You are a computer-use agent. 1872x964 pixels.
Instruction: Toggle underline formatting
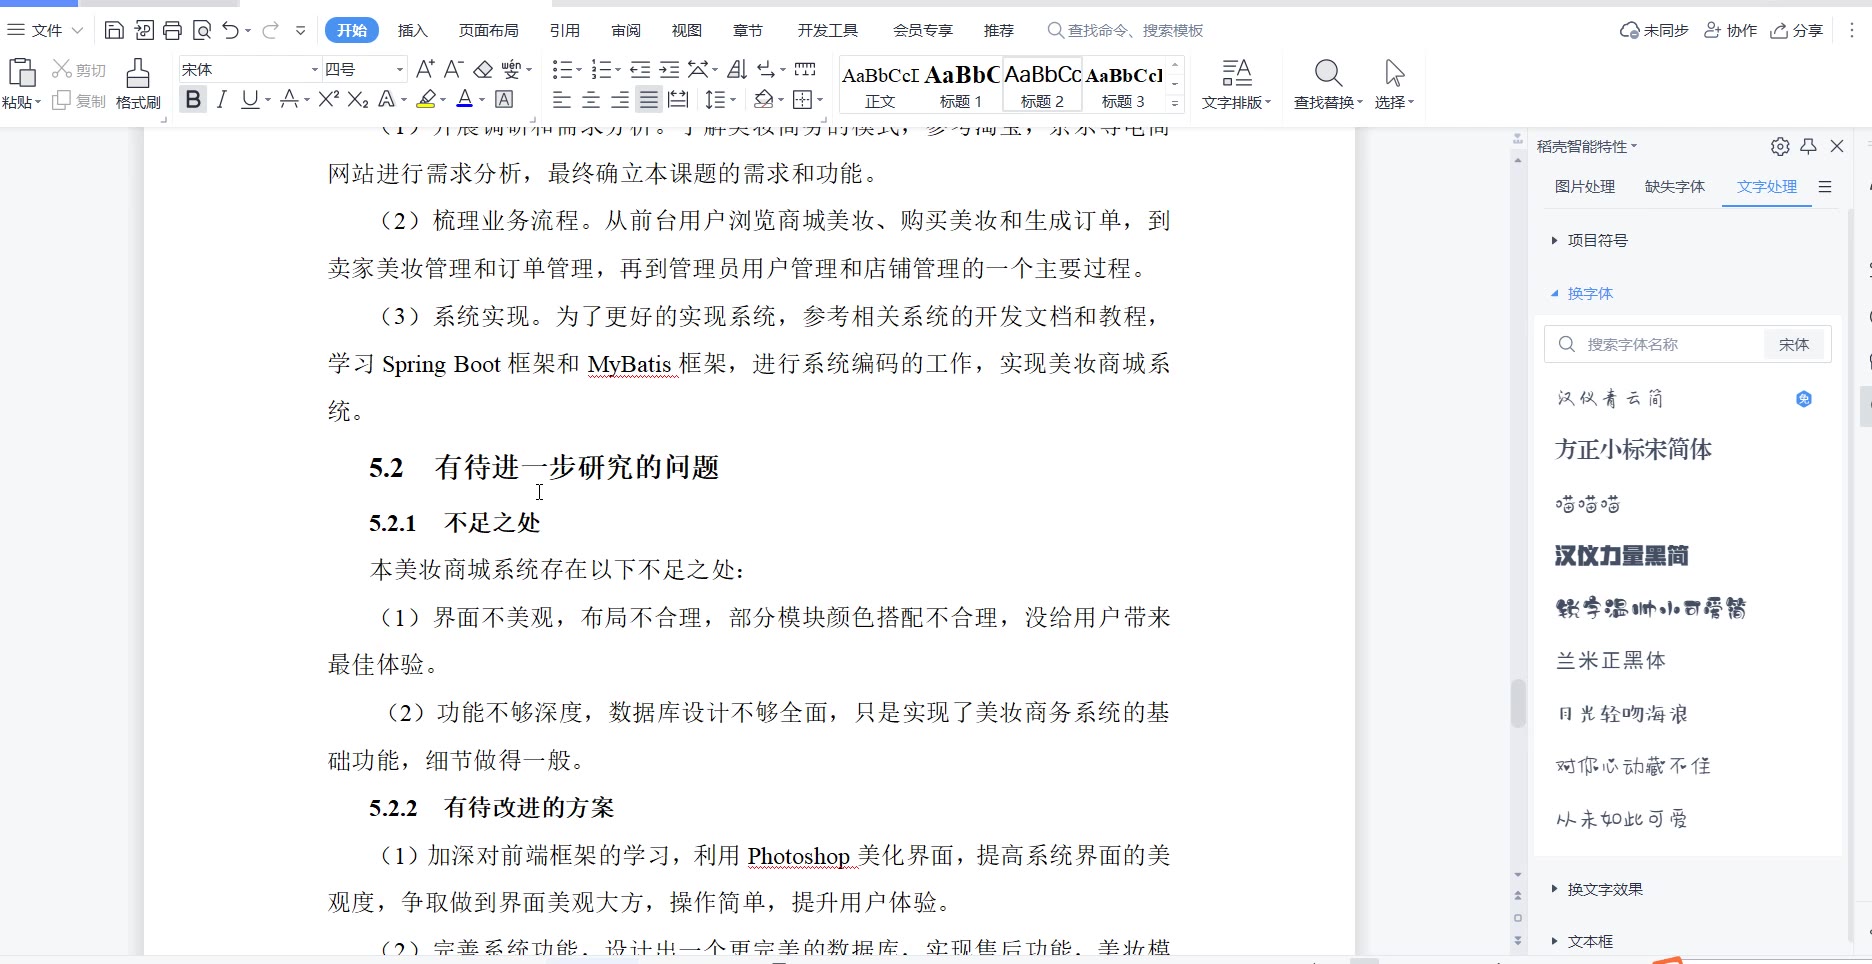(250, 99)
